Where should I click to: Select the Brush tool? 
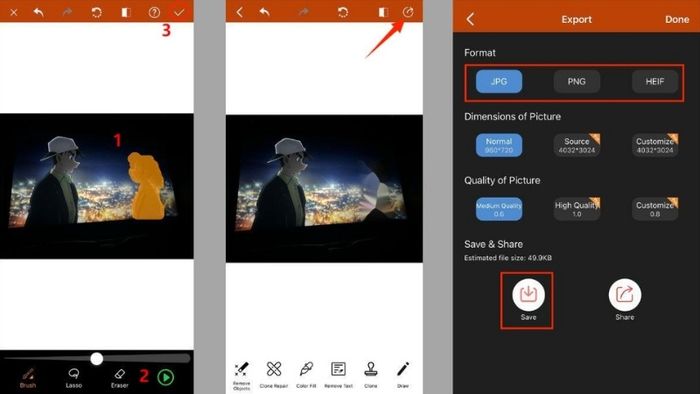point(28,377)
